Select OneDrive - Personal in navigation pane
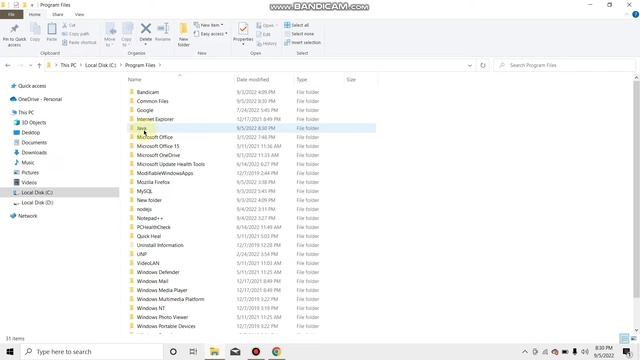Viewport: 640px width, 360px height. 40,99
